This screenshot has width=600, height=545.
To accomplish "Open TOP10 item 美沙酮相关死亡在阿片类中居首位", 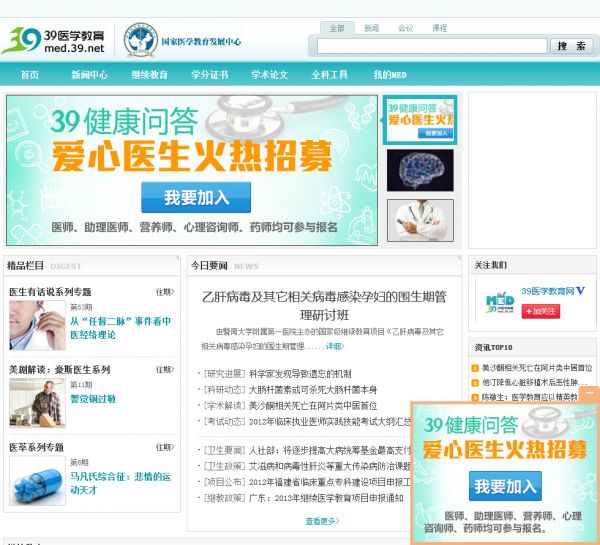I will click(x=536, y=368).
